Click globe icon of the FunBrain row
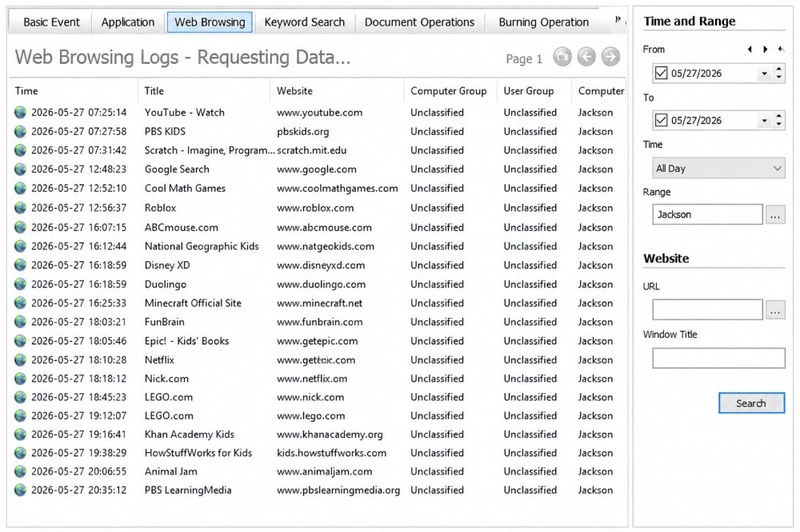Screen dimensions: 800x532 pos(20,322)
